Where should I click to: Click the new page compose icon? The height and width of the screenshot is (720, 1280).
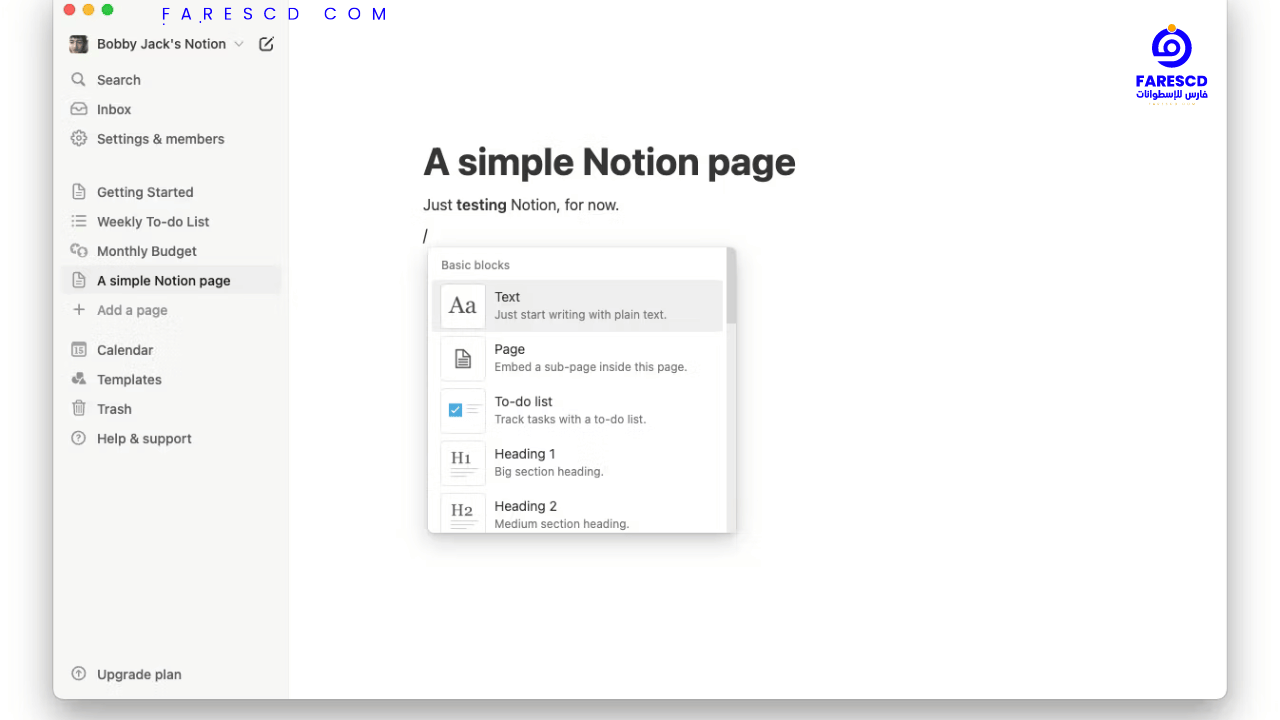click(x=266, y=44)
